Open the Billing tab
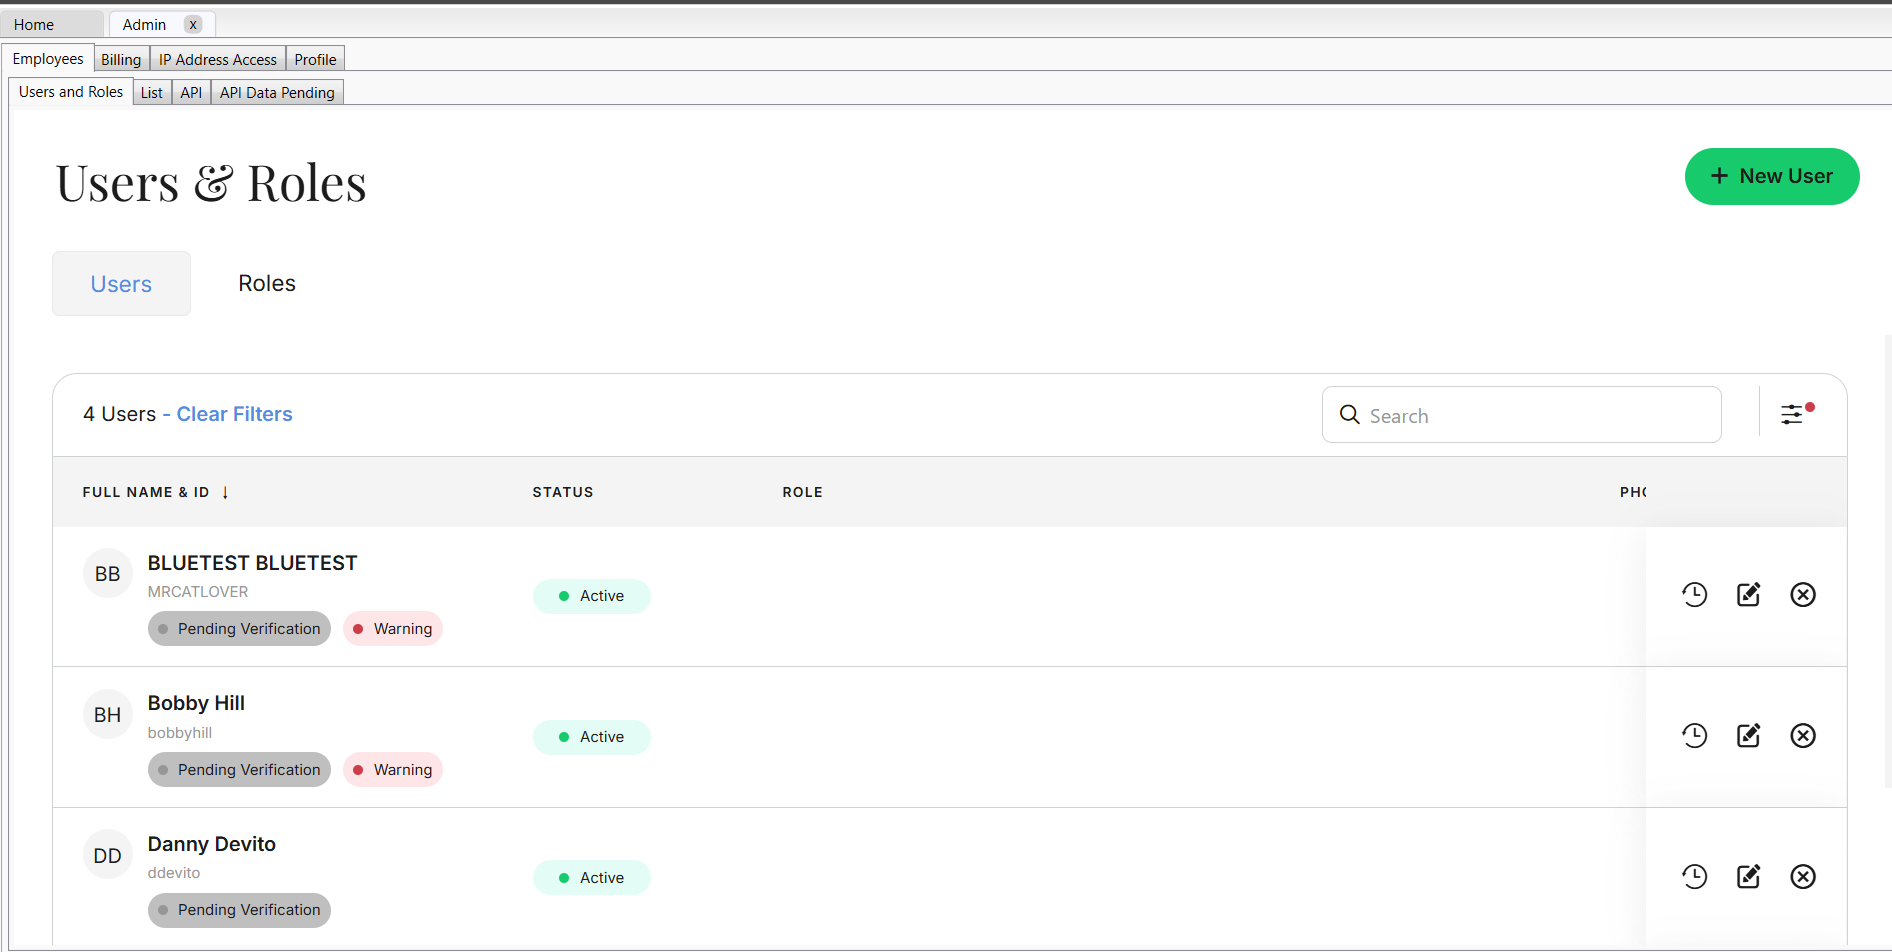 [x=121, y=60]
